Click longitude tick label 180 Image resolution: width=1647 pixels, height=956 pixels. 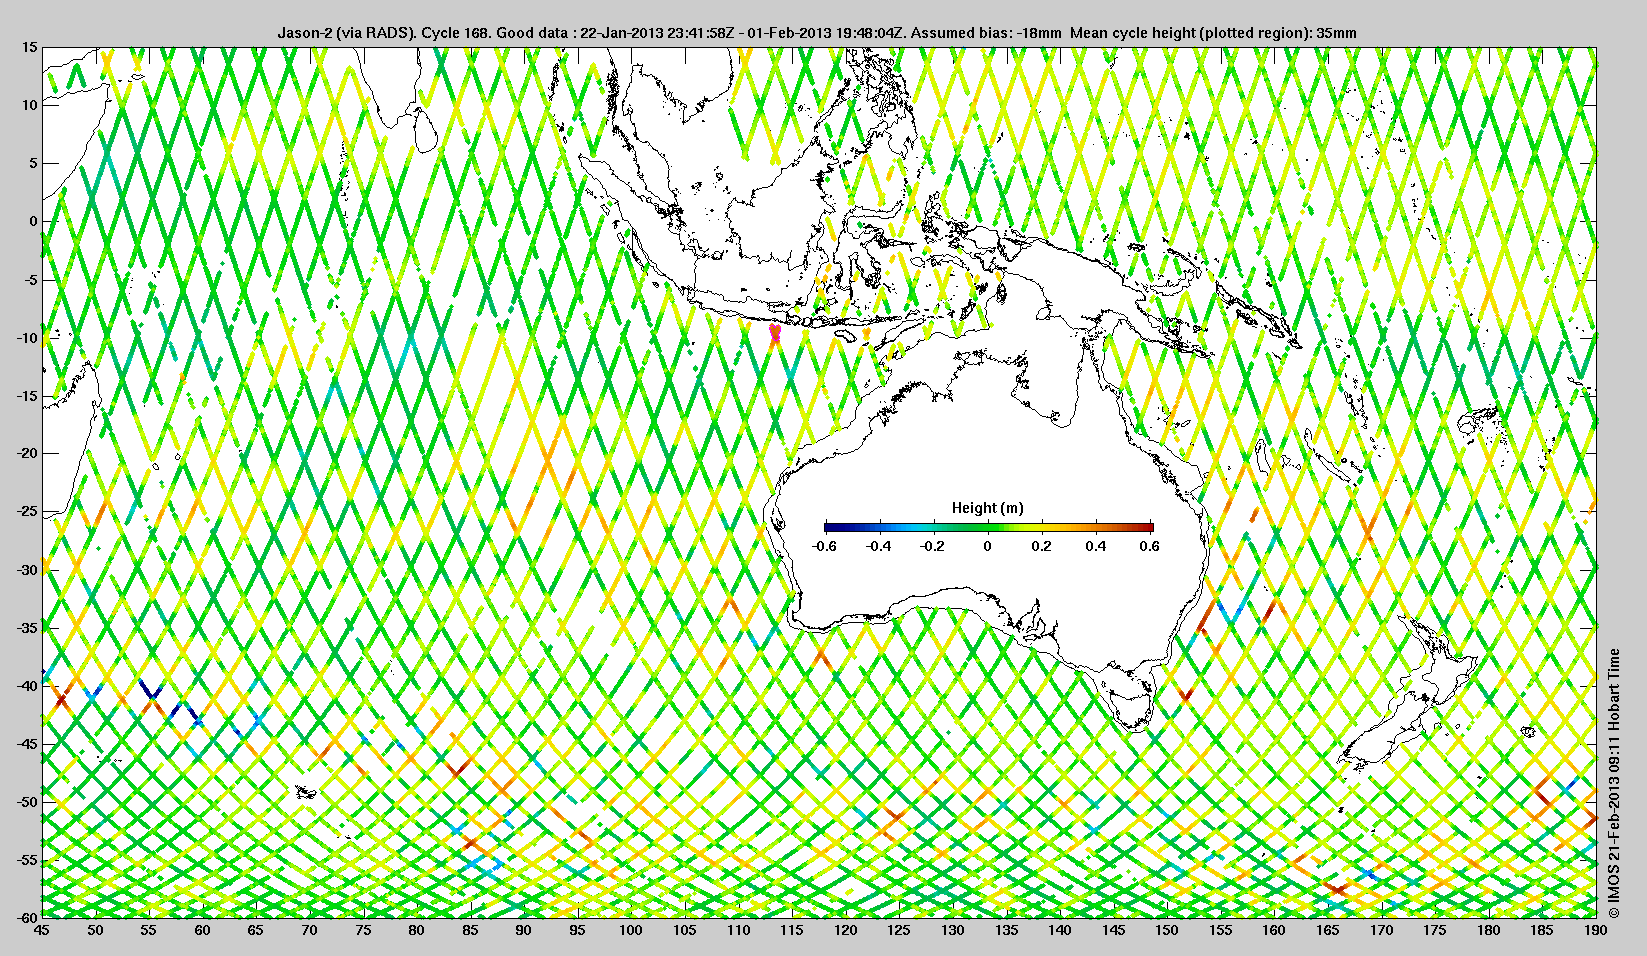1489,930
